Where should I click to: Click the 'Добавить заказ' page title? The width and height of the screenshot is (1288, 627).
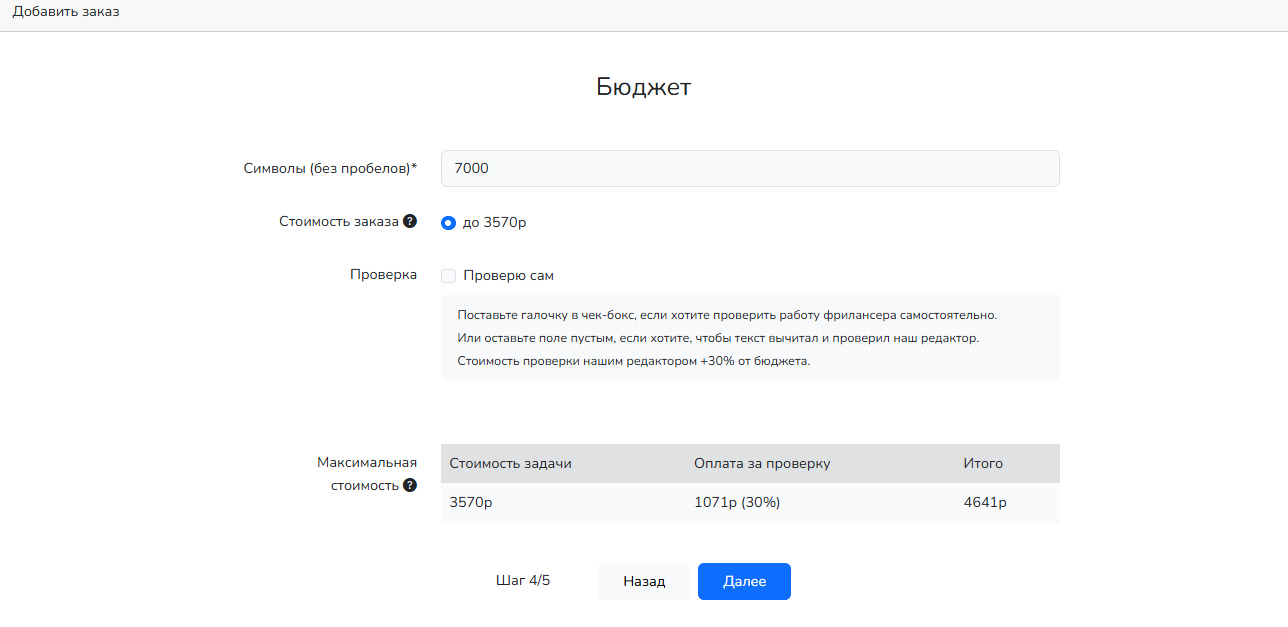click(66, 12)
